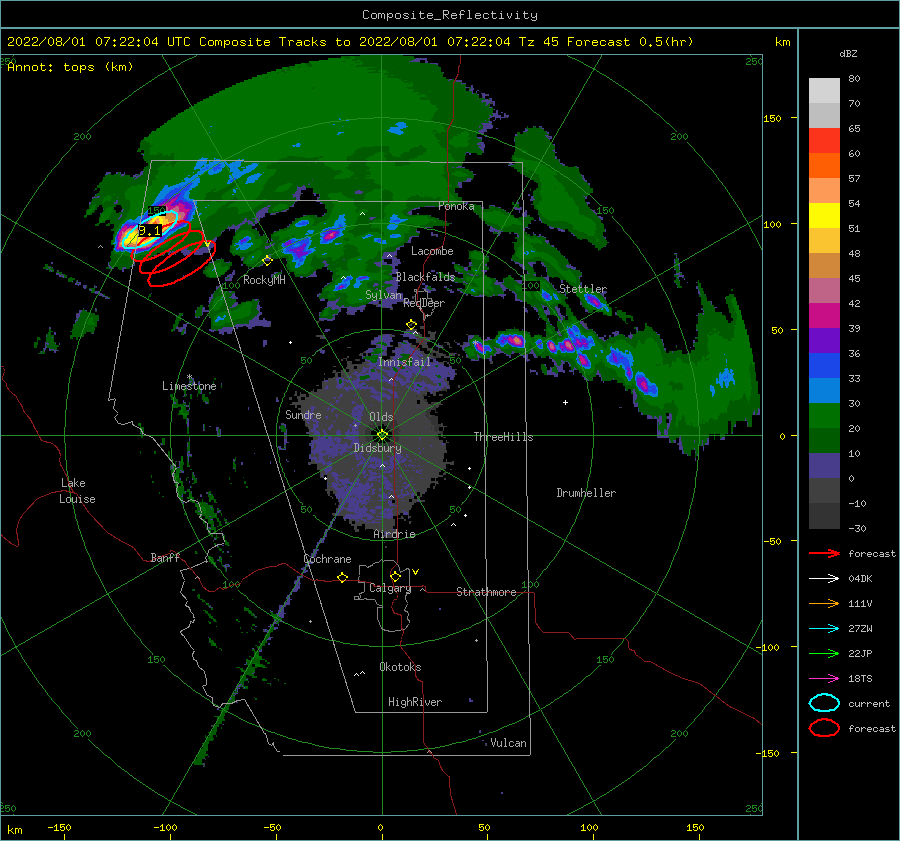Click the magenta 18TS arrow legend icon
This screenshot has height=841, width=900.
(824, 679)
